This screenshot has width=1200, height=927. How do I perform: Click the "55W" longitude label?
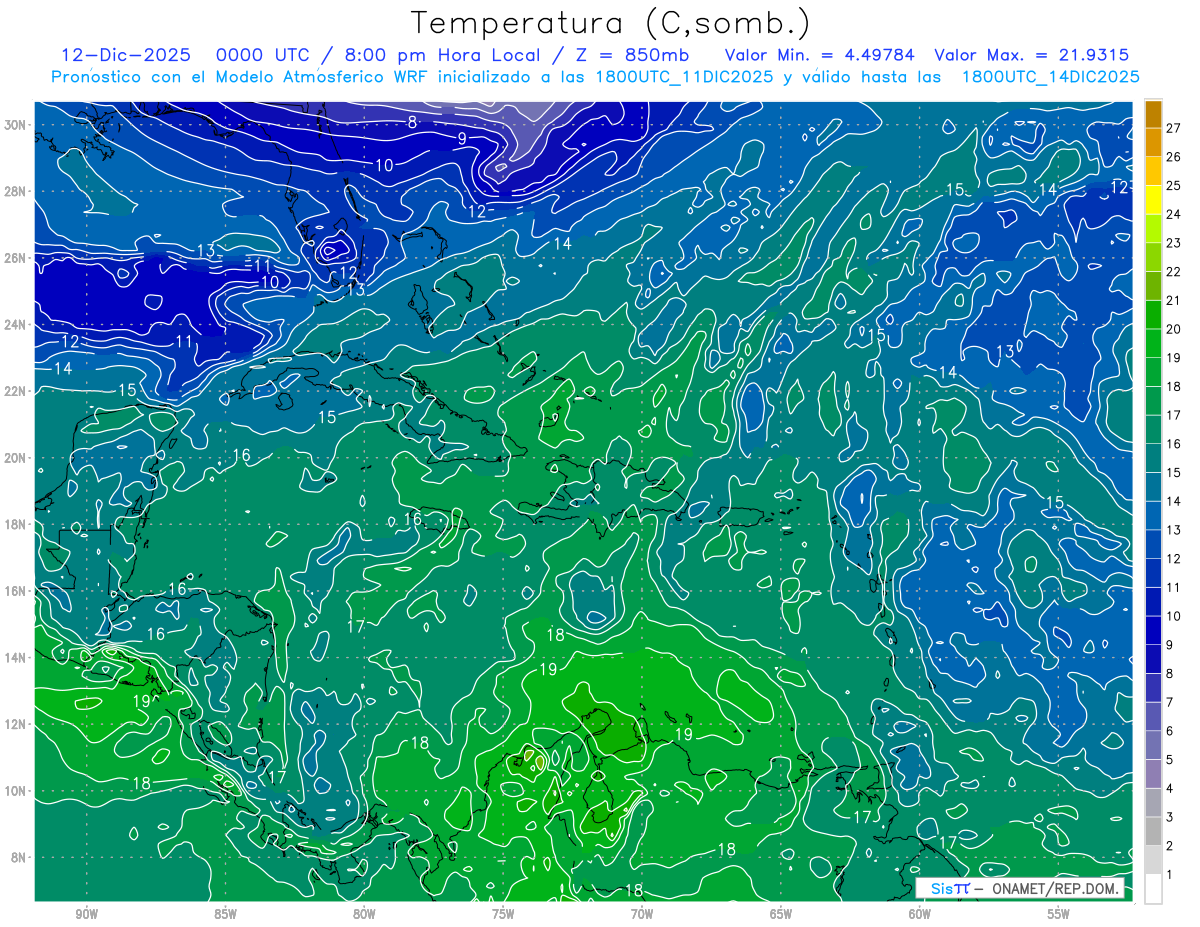1059,914
